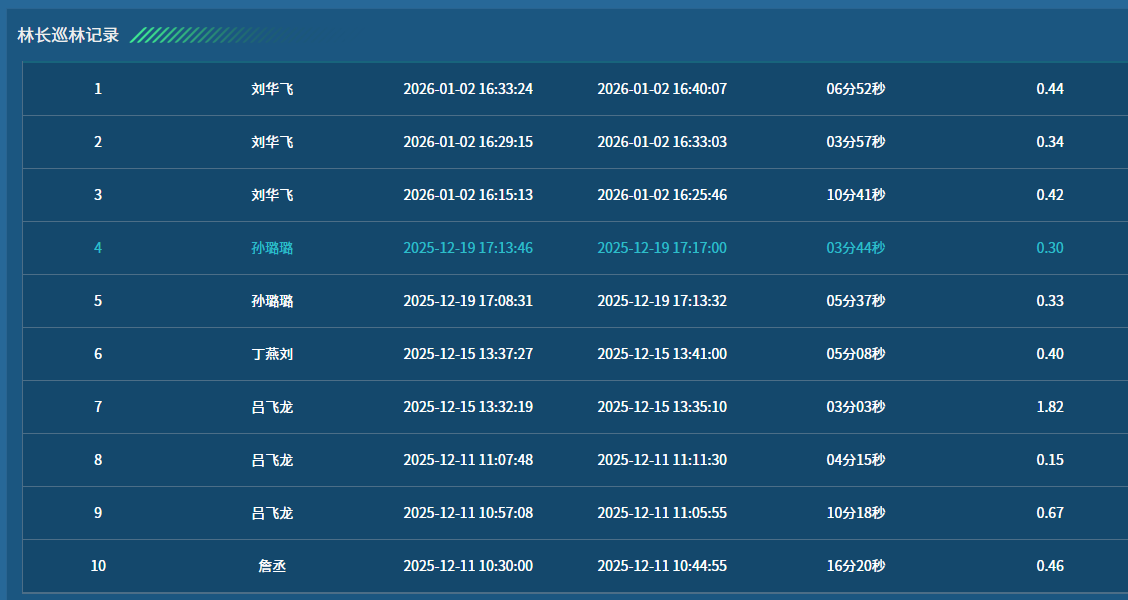This screenshot has width=1128, height=600.
Task: Click start time 2025-12-11 11:07:48
Action: coord(468,460)
